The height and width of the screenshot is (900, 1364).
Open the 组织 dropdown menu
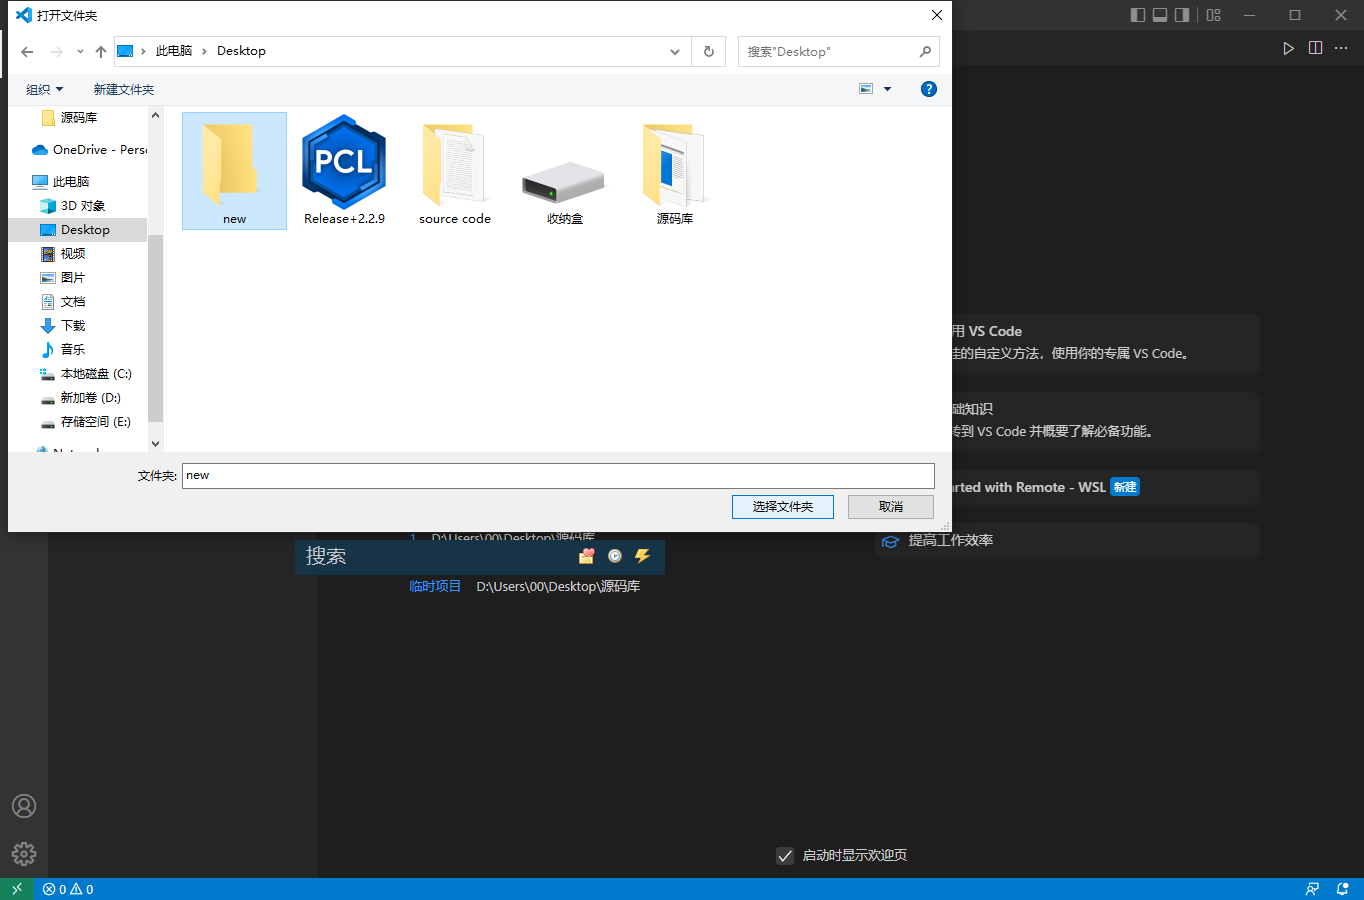point(44,90)
